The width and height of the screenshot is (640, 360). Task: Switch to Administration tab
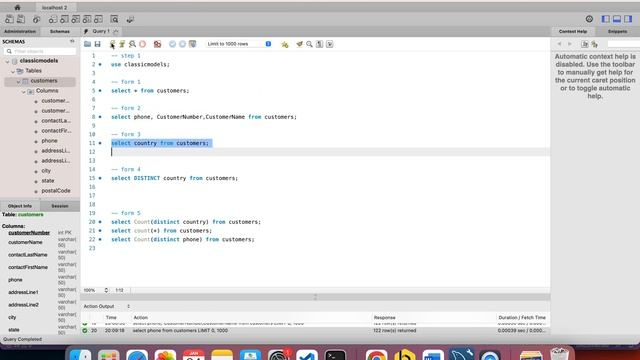click(x=20, y=31)
